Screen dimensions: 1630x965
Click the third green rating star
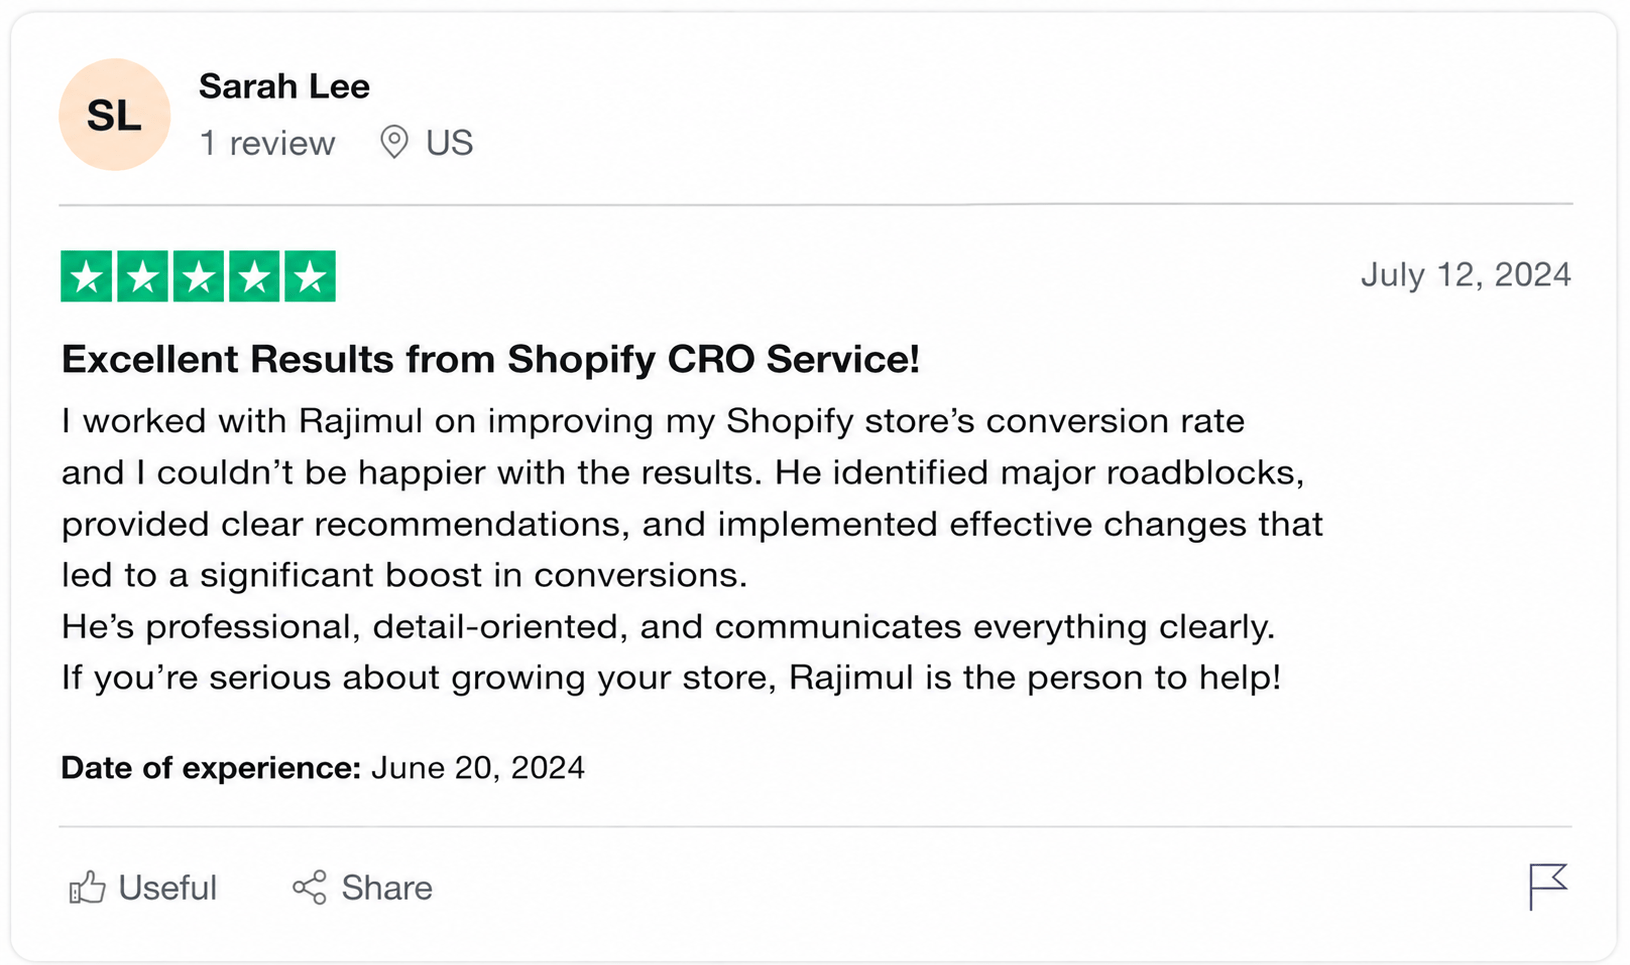coord(199,276)
